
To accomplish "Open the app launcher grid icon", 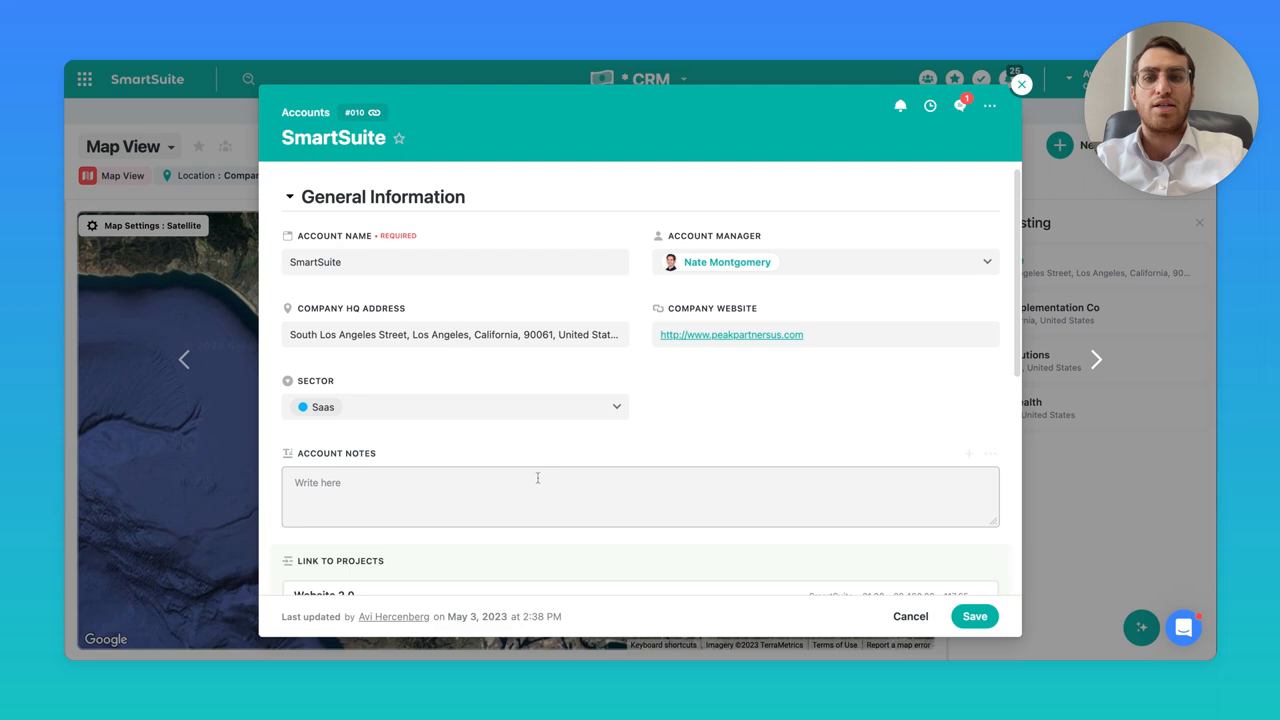I will click(85, 79).
